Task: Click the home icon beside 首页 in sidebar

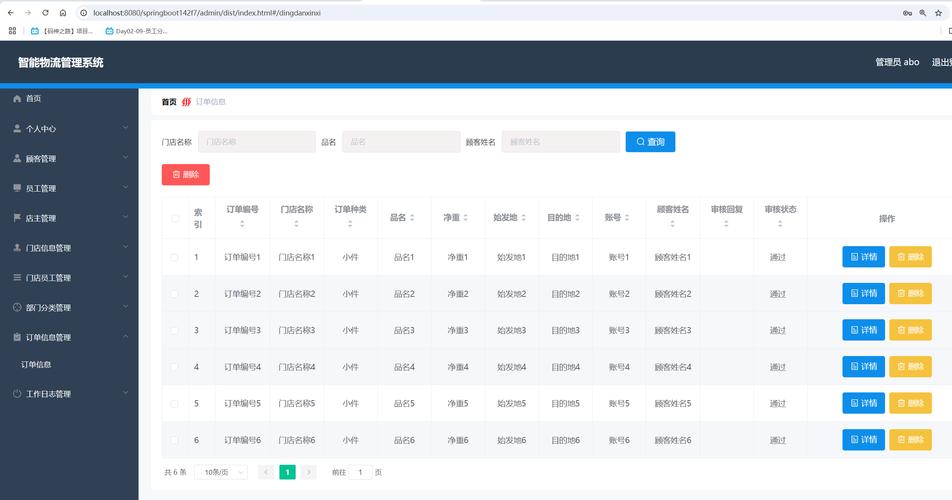Action: 17,99
